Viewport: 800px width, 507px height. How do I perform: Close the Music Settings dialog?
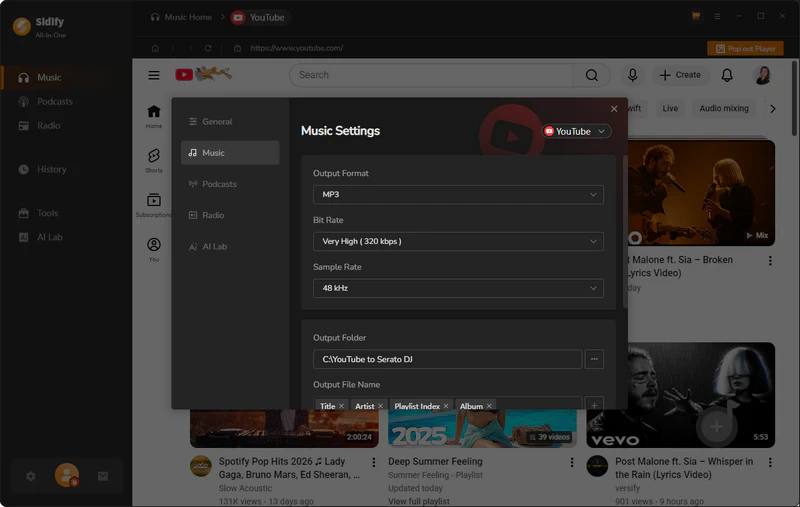614,109
